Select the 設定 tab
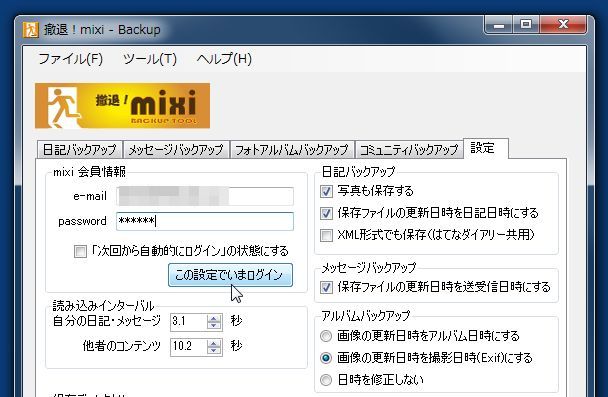608x397 pixels. pyautogui.click(x=486, y=148)
